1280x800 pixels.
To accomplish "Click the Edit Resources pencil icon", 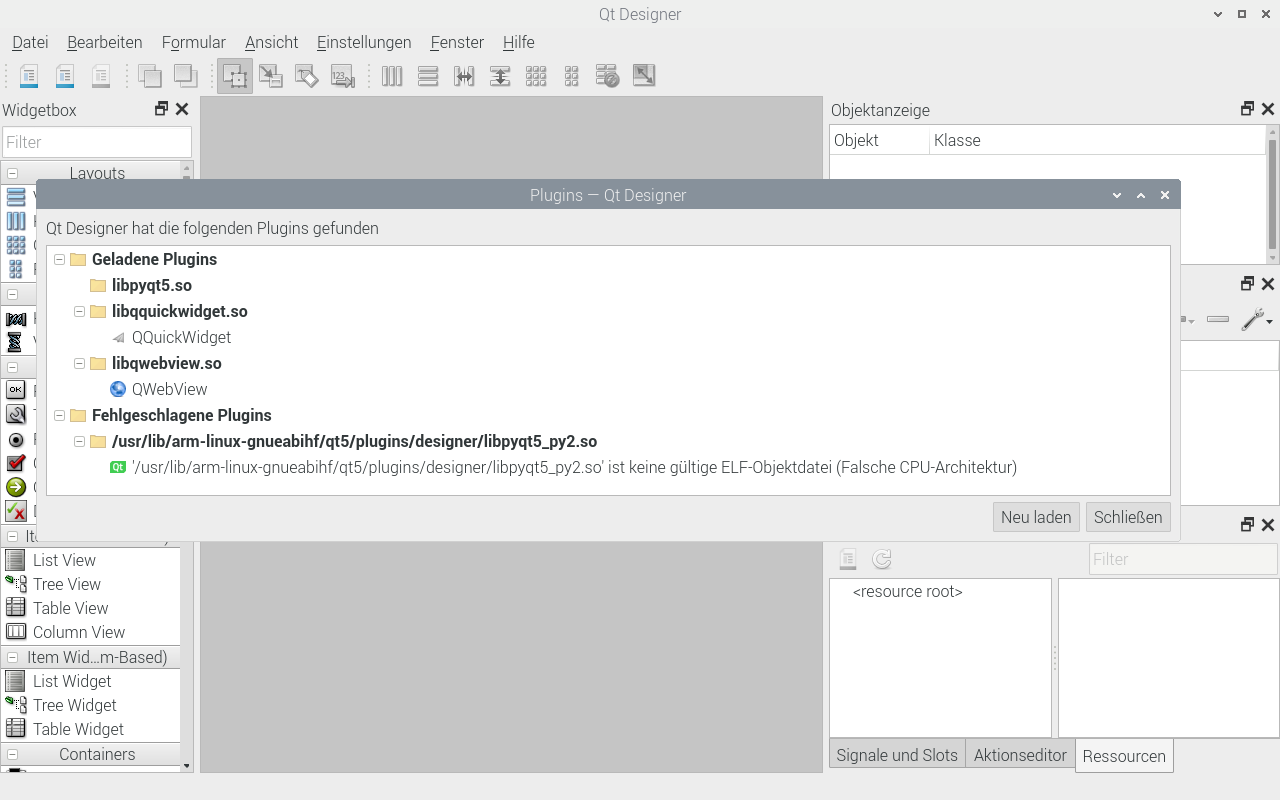I will 848,559.
